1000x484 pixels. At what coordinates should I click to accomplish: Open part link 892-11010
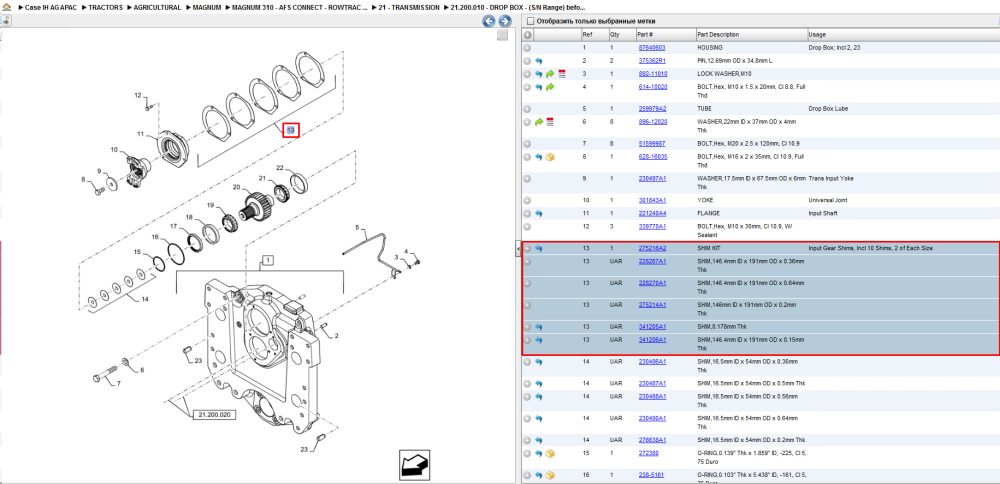tap(652, 74)
